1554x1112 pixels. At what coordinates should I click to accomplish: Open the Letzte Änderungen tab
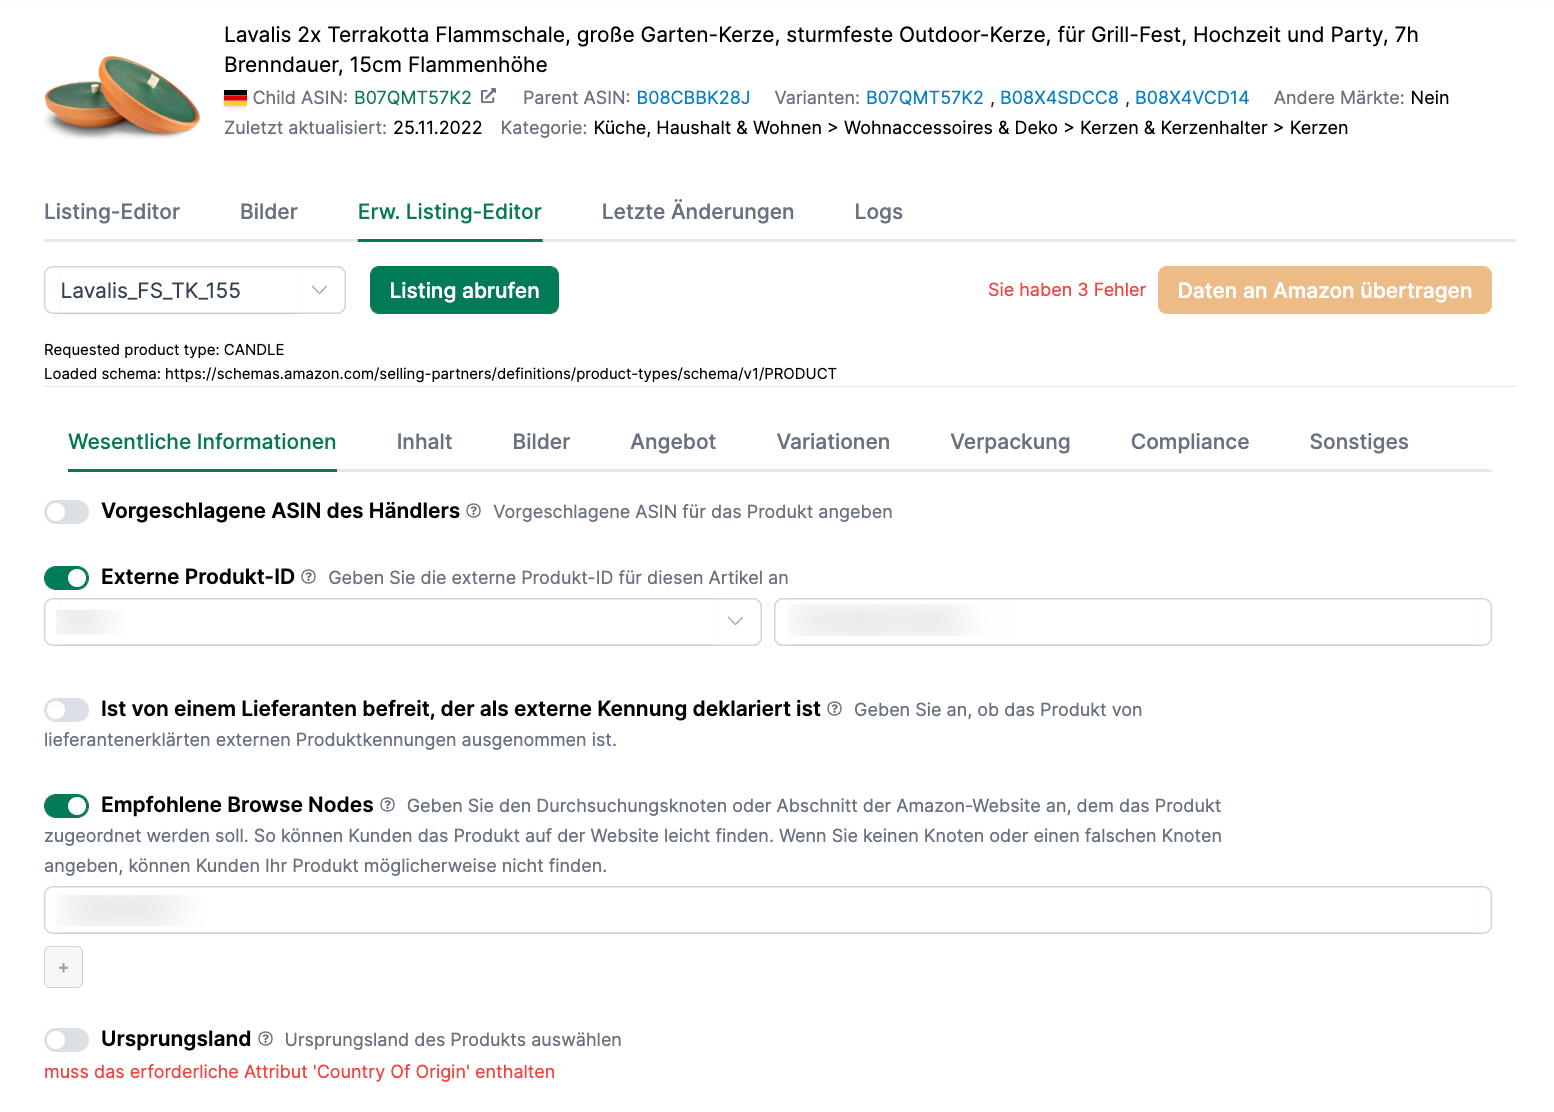[698, 212]
